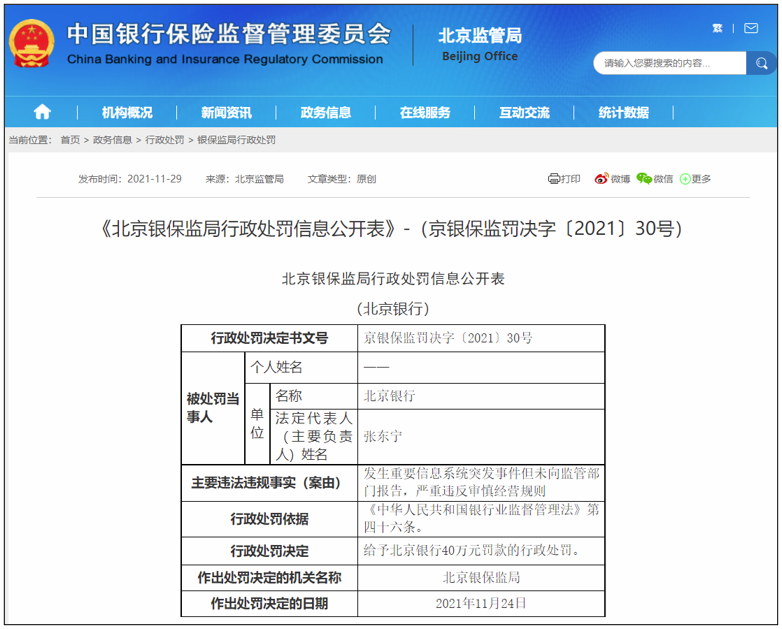
Task: Click the (北京银行) subtitle
Action: pyautogui.click(x=393, y=309)
